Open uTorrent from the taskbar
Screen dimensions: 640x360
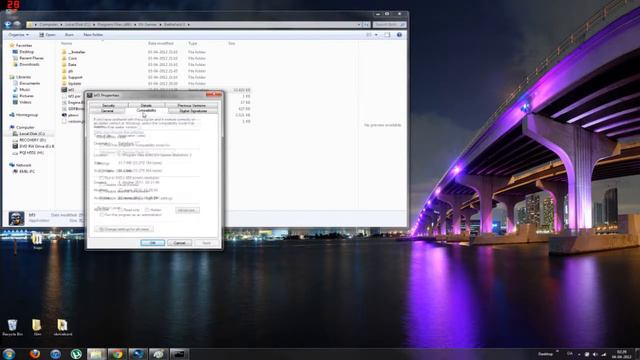tap(76, 353)
